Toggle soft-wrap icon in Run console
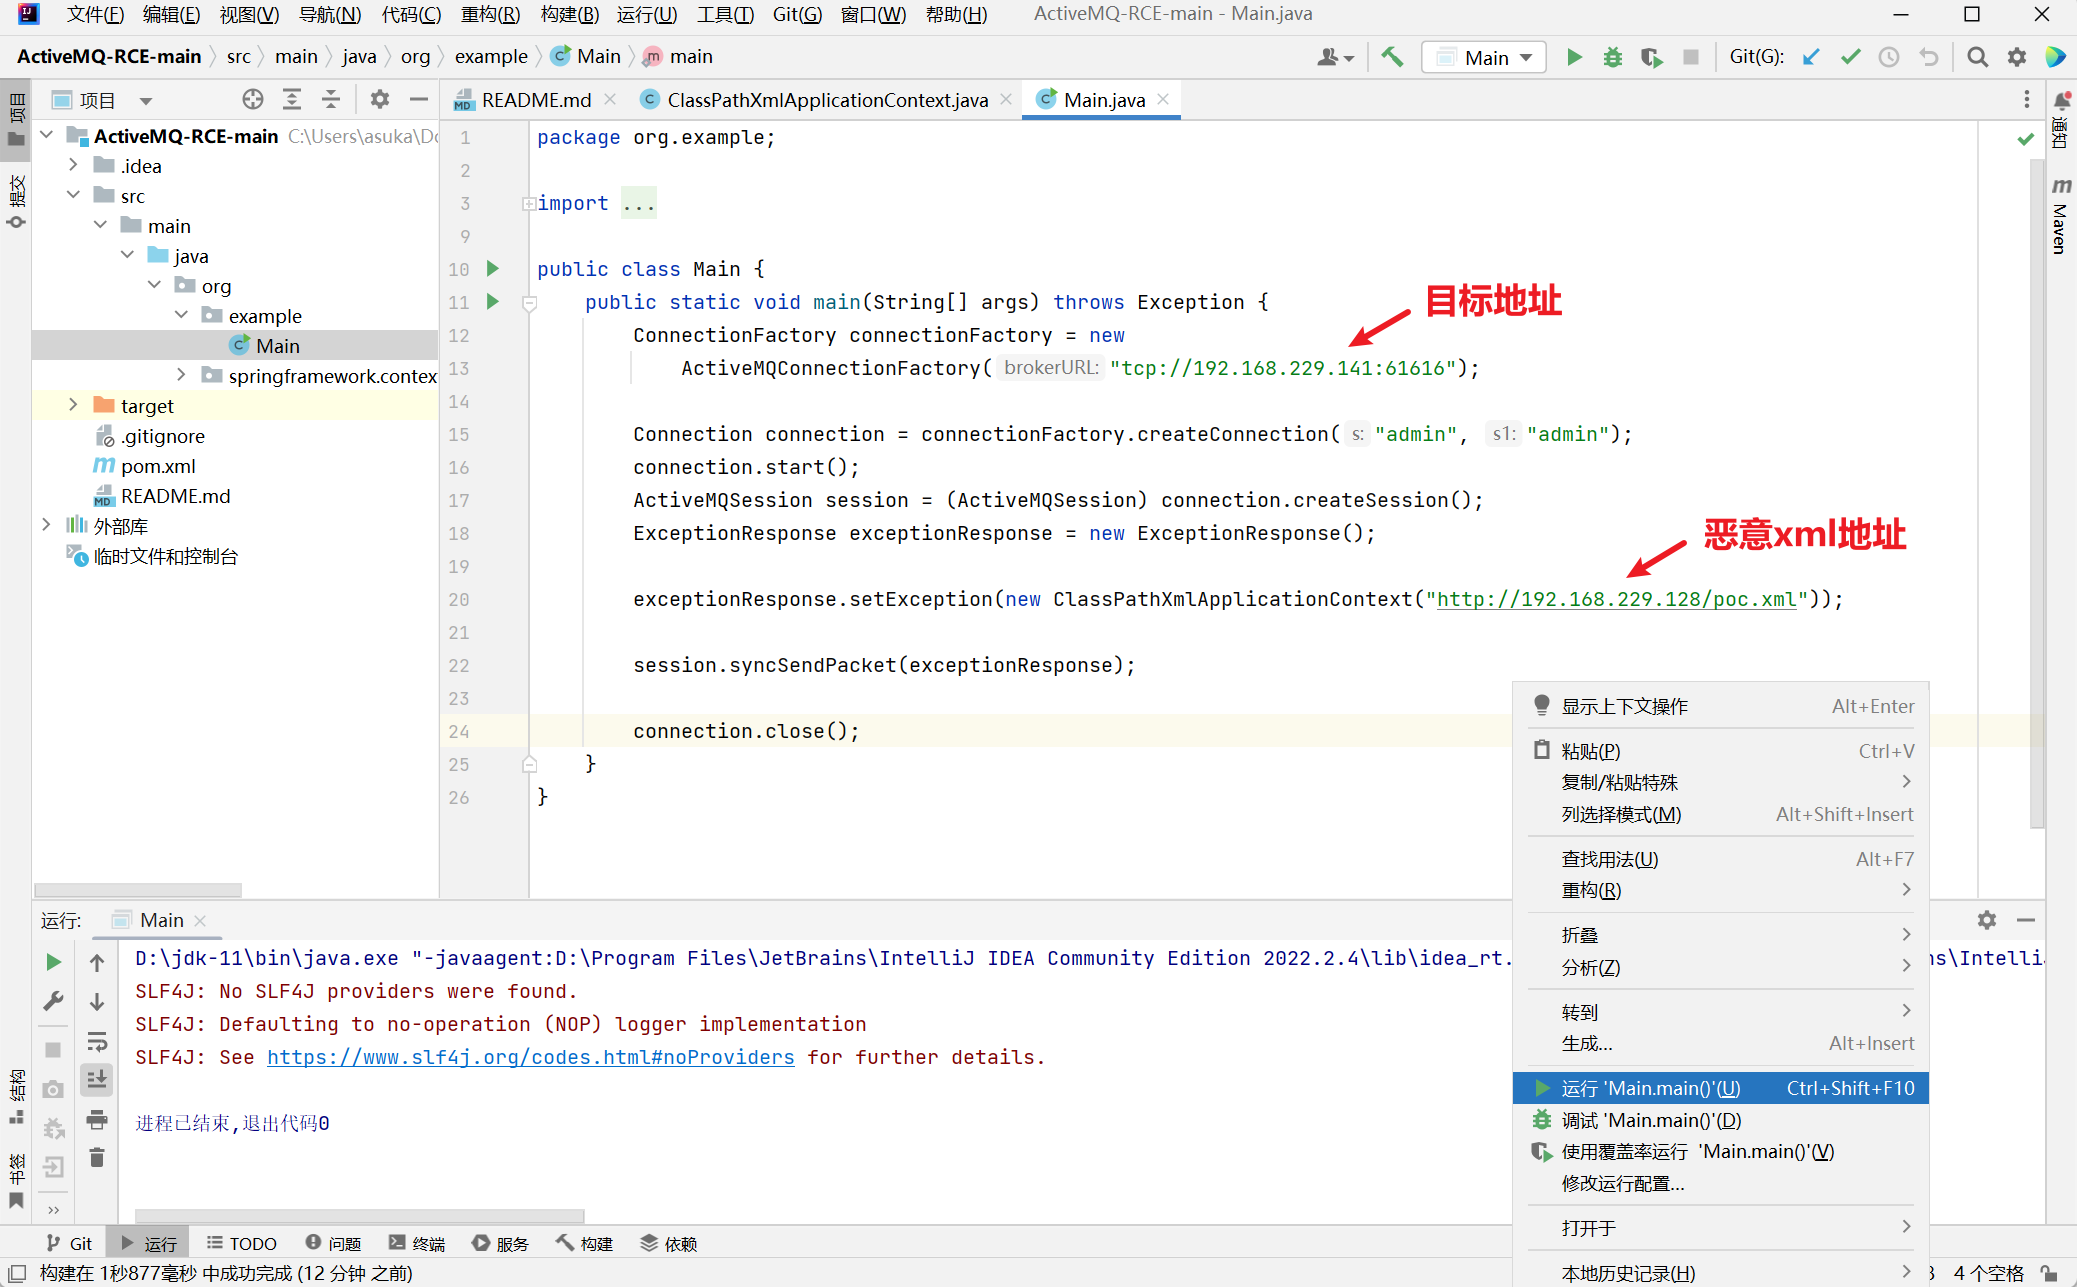This screenshot has width=2077, height=1287. pos(97,1041)
